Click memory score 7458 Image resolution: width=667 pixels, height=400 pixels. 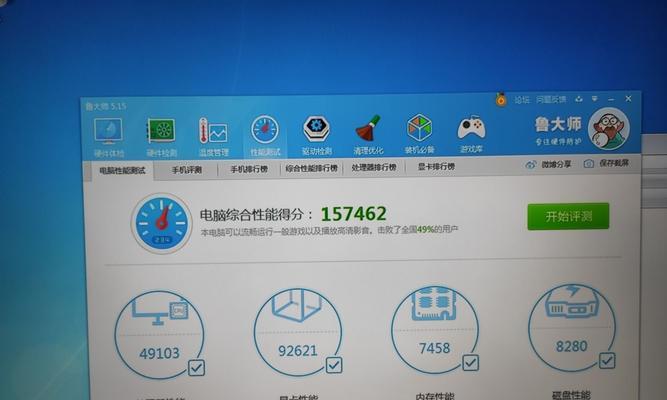434,348
